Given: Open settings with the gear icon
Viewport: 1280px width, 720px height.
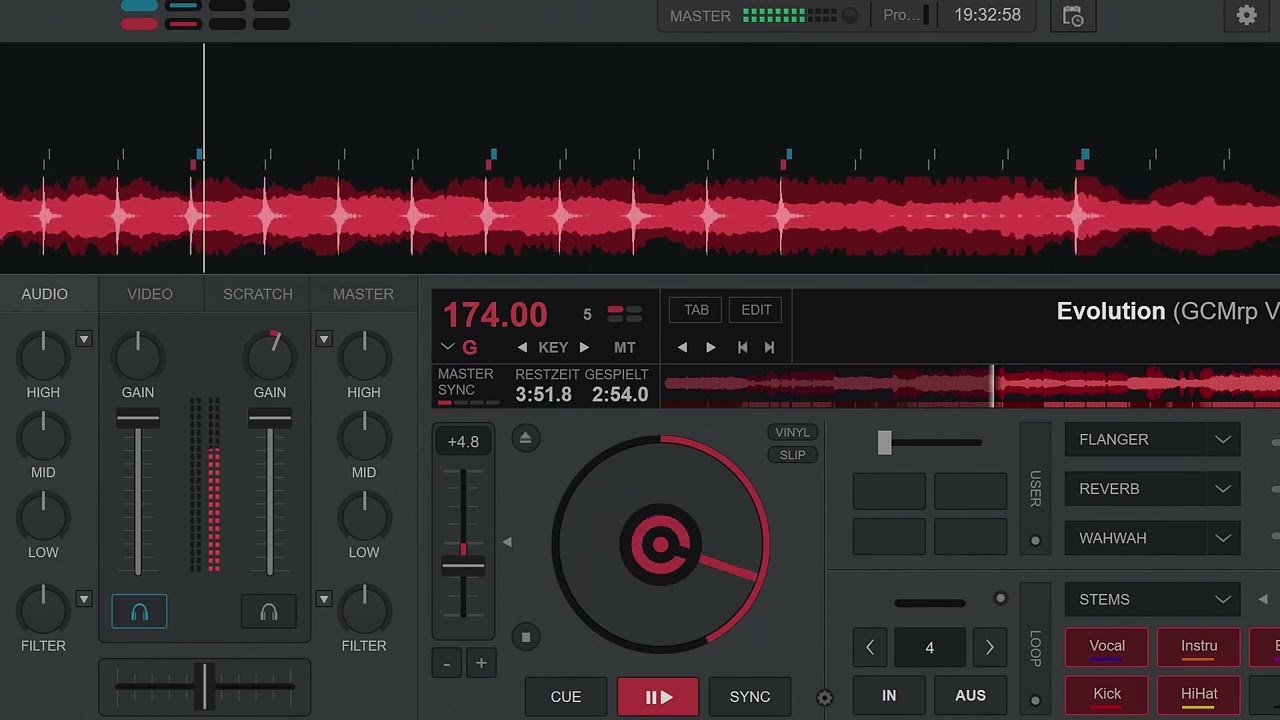Looking at the screenshot, I should coord(1246,16).
